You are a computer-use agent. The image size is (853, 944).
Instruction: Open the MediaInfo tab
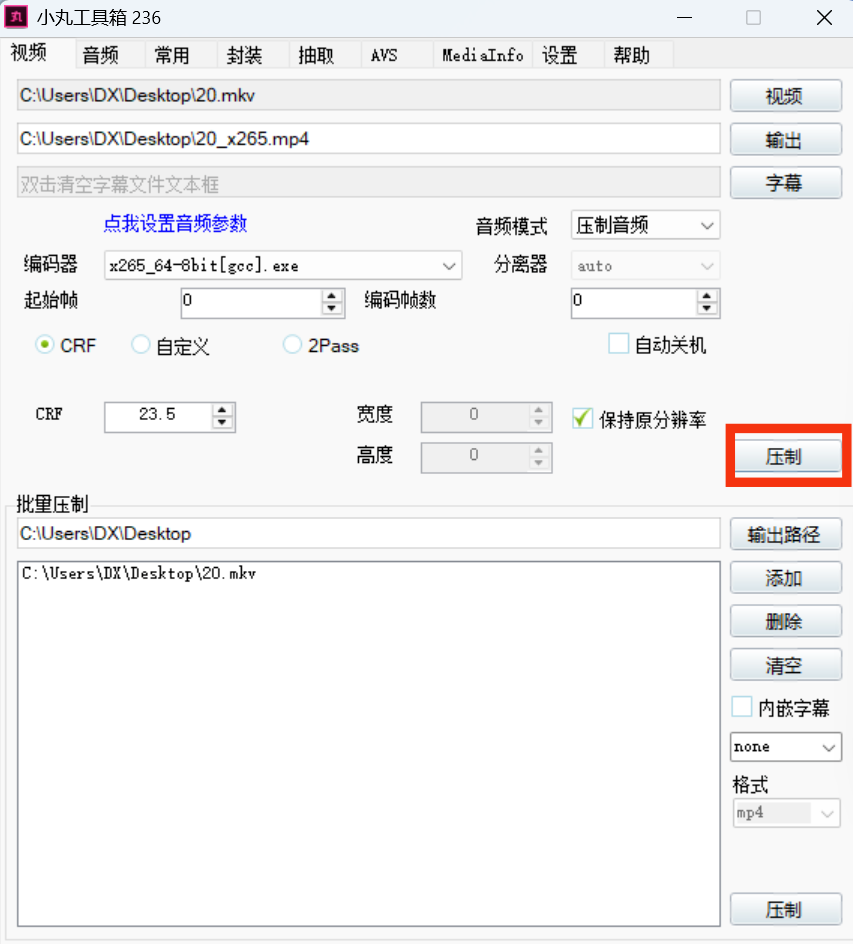(x=483, y=55)
